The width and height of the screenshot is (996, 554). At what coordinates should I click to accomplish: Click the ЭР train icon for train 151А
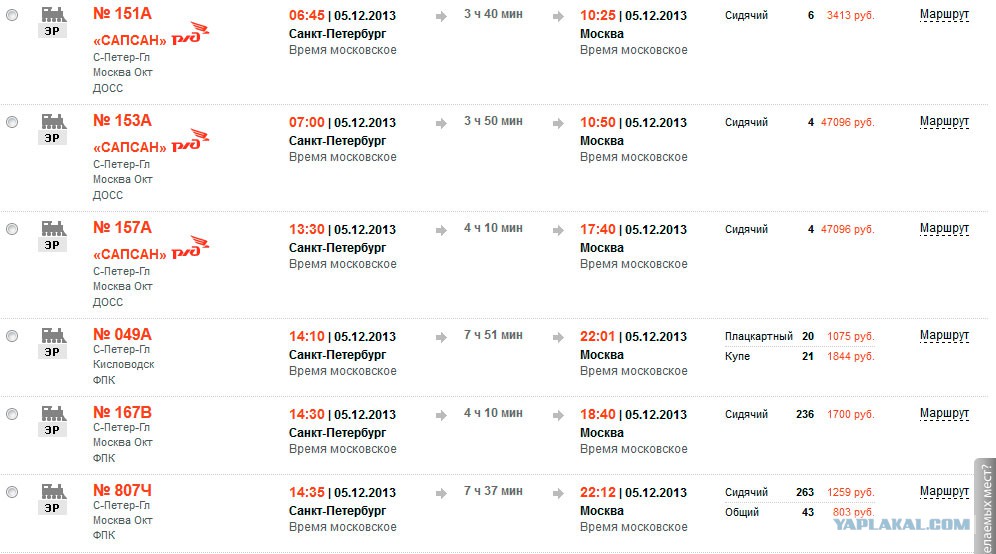coord(53,22)
